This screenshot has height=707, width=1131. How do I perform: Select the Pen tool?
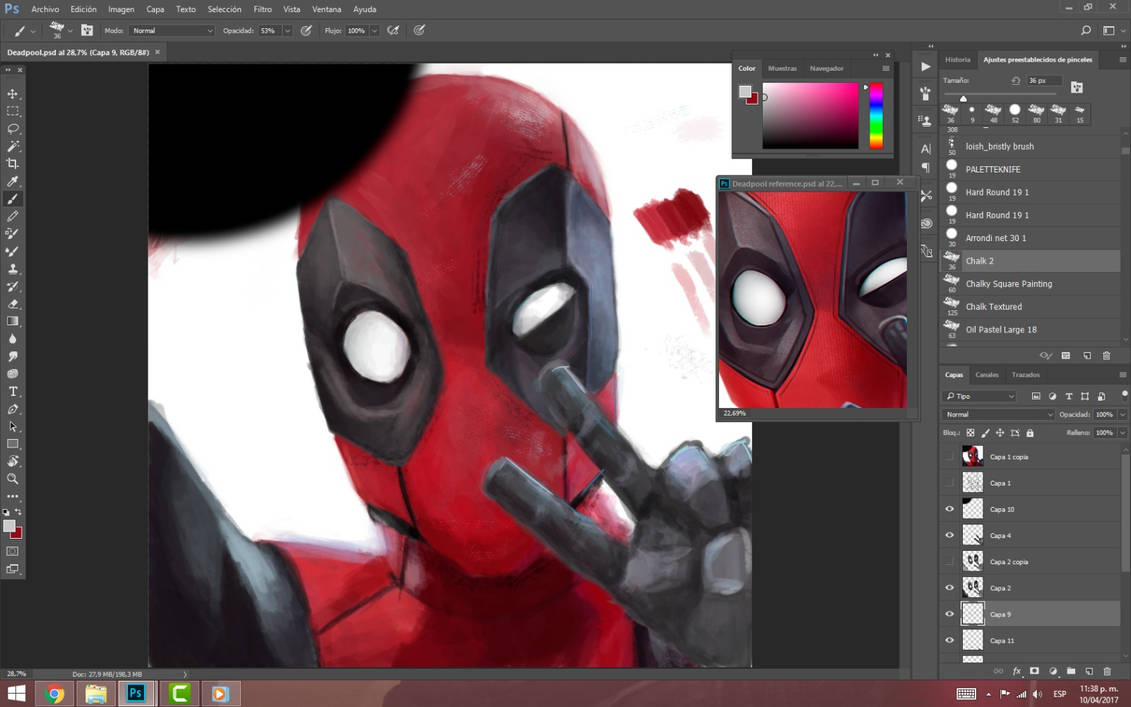pos(12,409)
